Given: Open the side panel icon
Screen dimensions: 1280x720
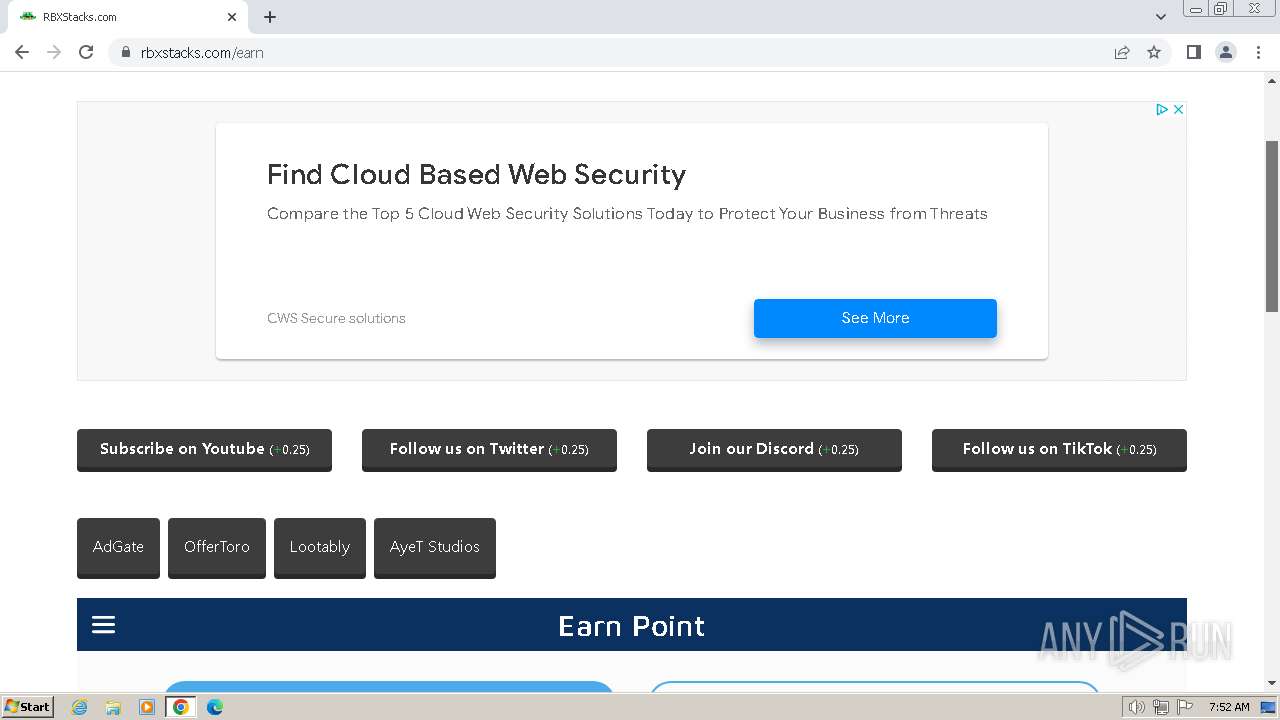Looking at the screenshot, I should (1194, 52).
